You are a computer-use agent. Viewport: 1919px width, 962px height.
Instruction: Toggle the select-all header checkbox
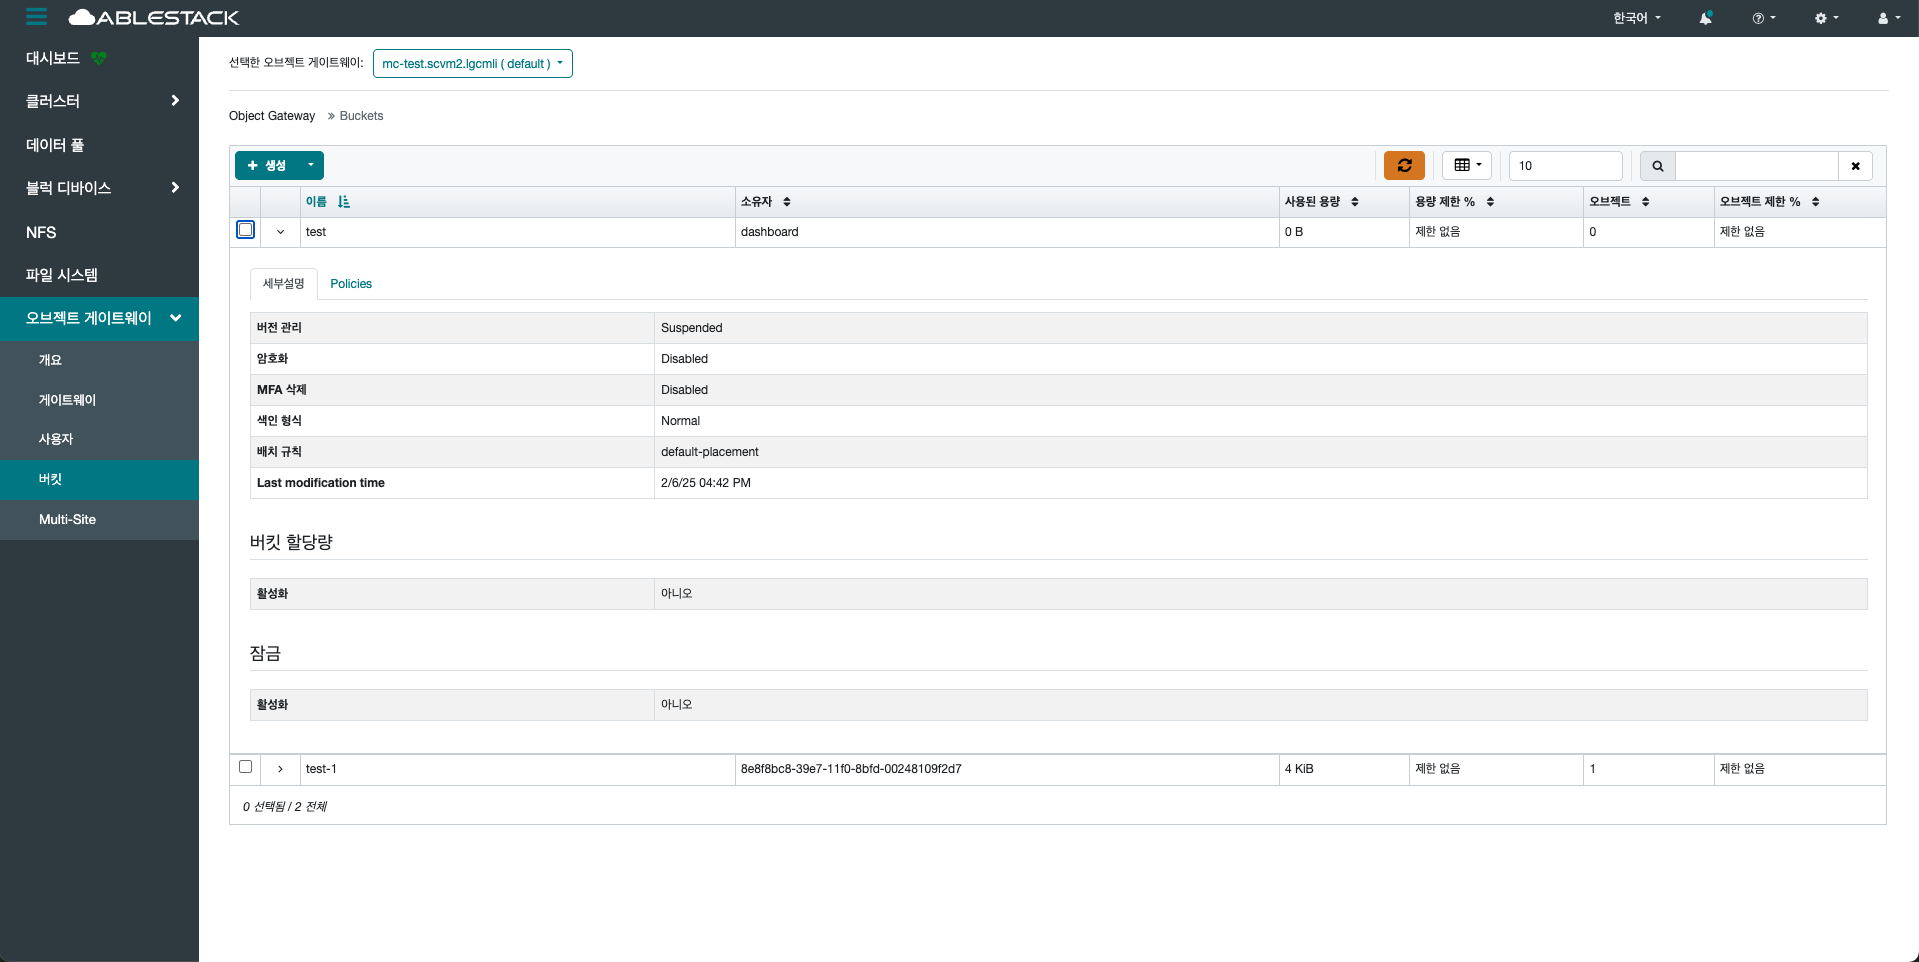[x=245, y=202]
